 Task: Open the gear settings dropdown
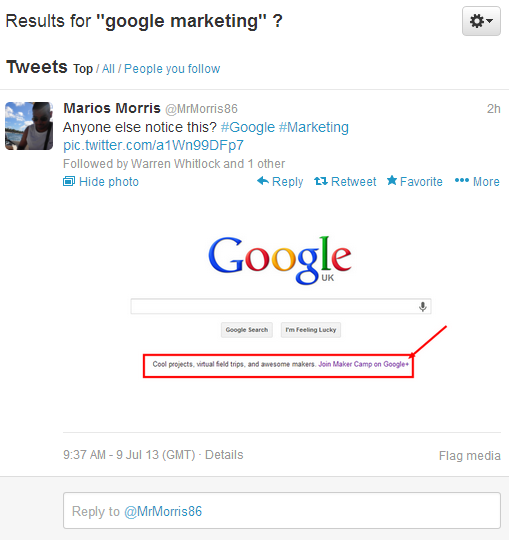(481, 21)
